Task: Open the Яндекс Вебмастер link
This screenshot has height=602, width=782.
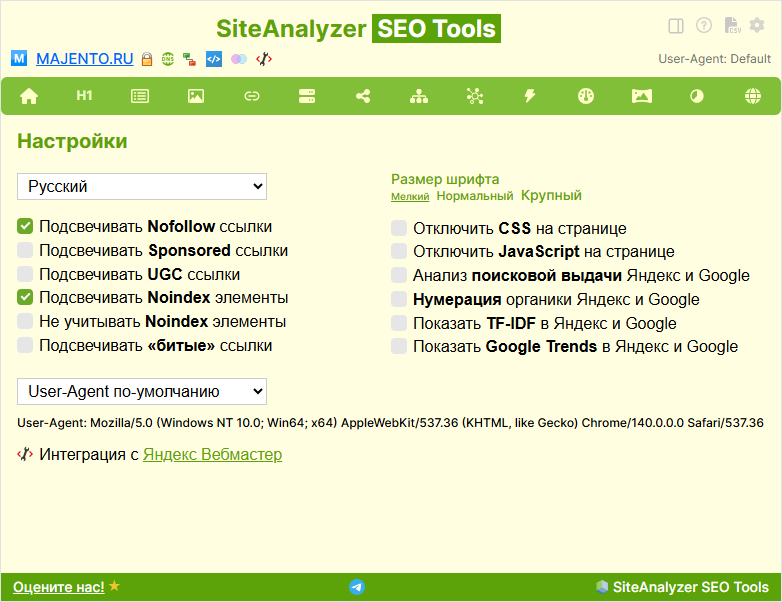Action: pyautogui.click(x=212, y=455)
